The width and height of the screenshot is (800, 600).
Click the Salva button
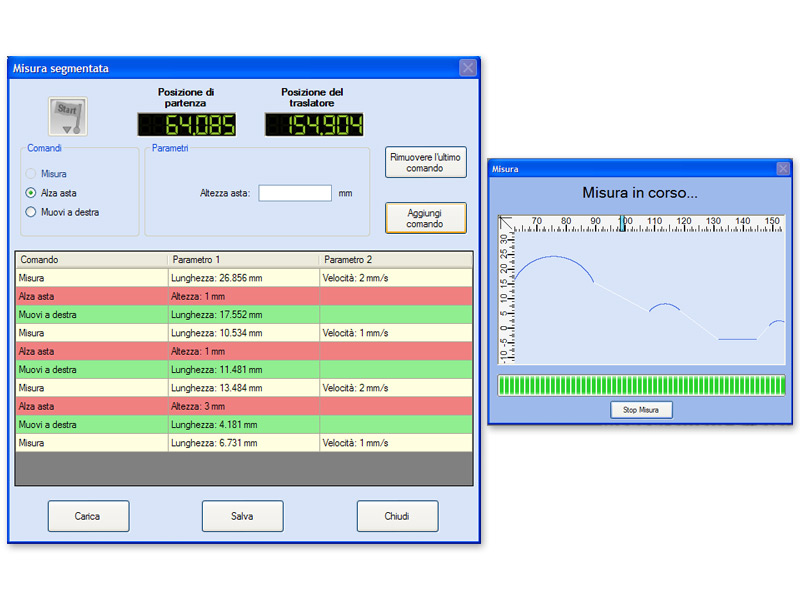242,516
